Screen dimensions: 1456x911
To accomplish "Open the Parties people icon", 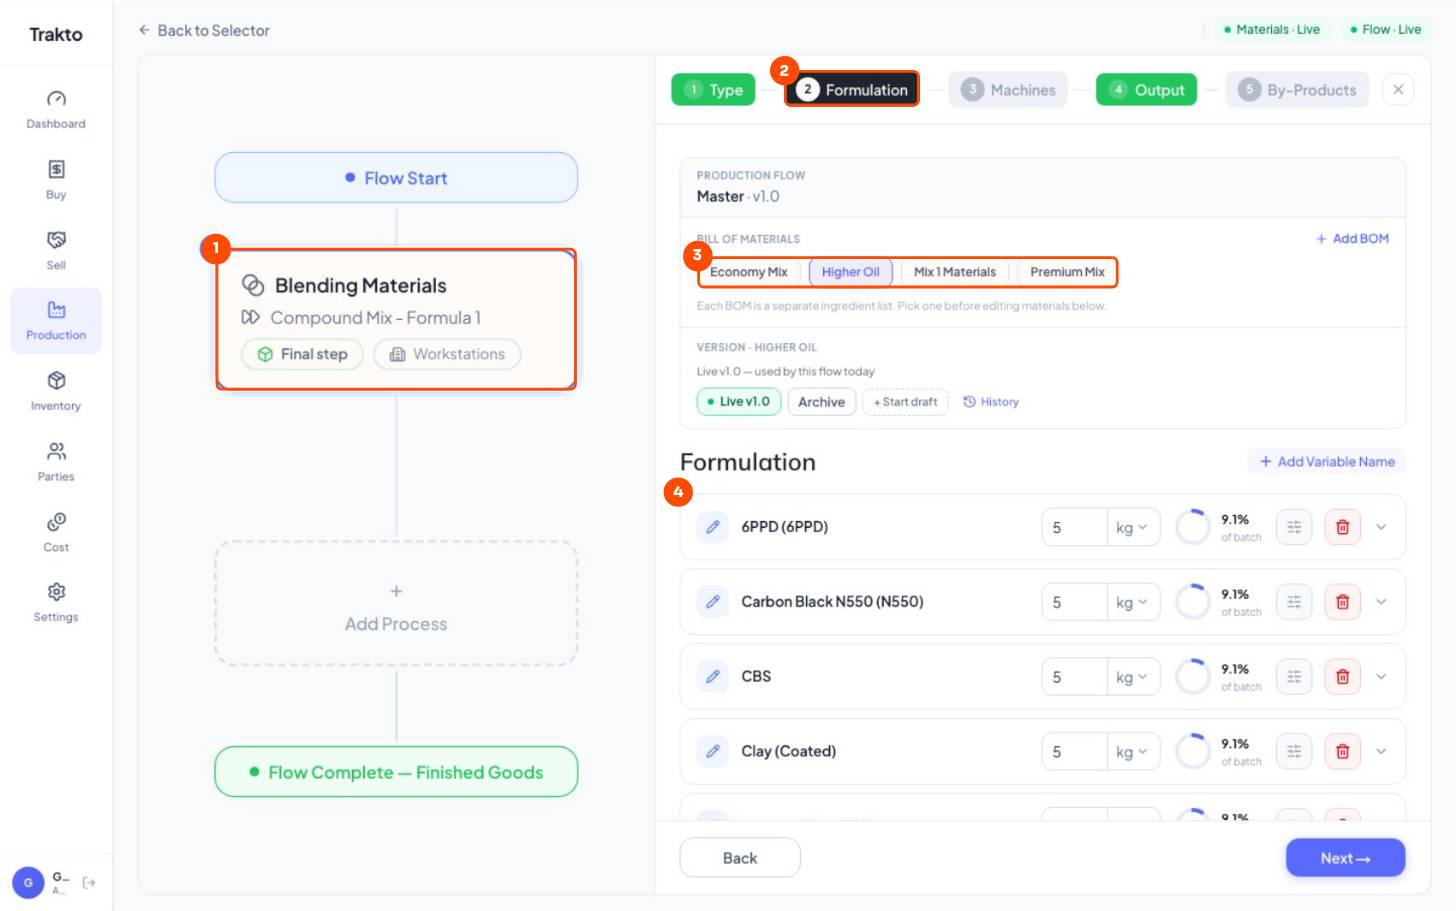I will click(x=56, y=451).
